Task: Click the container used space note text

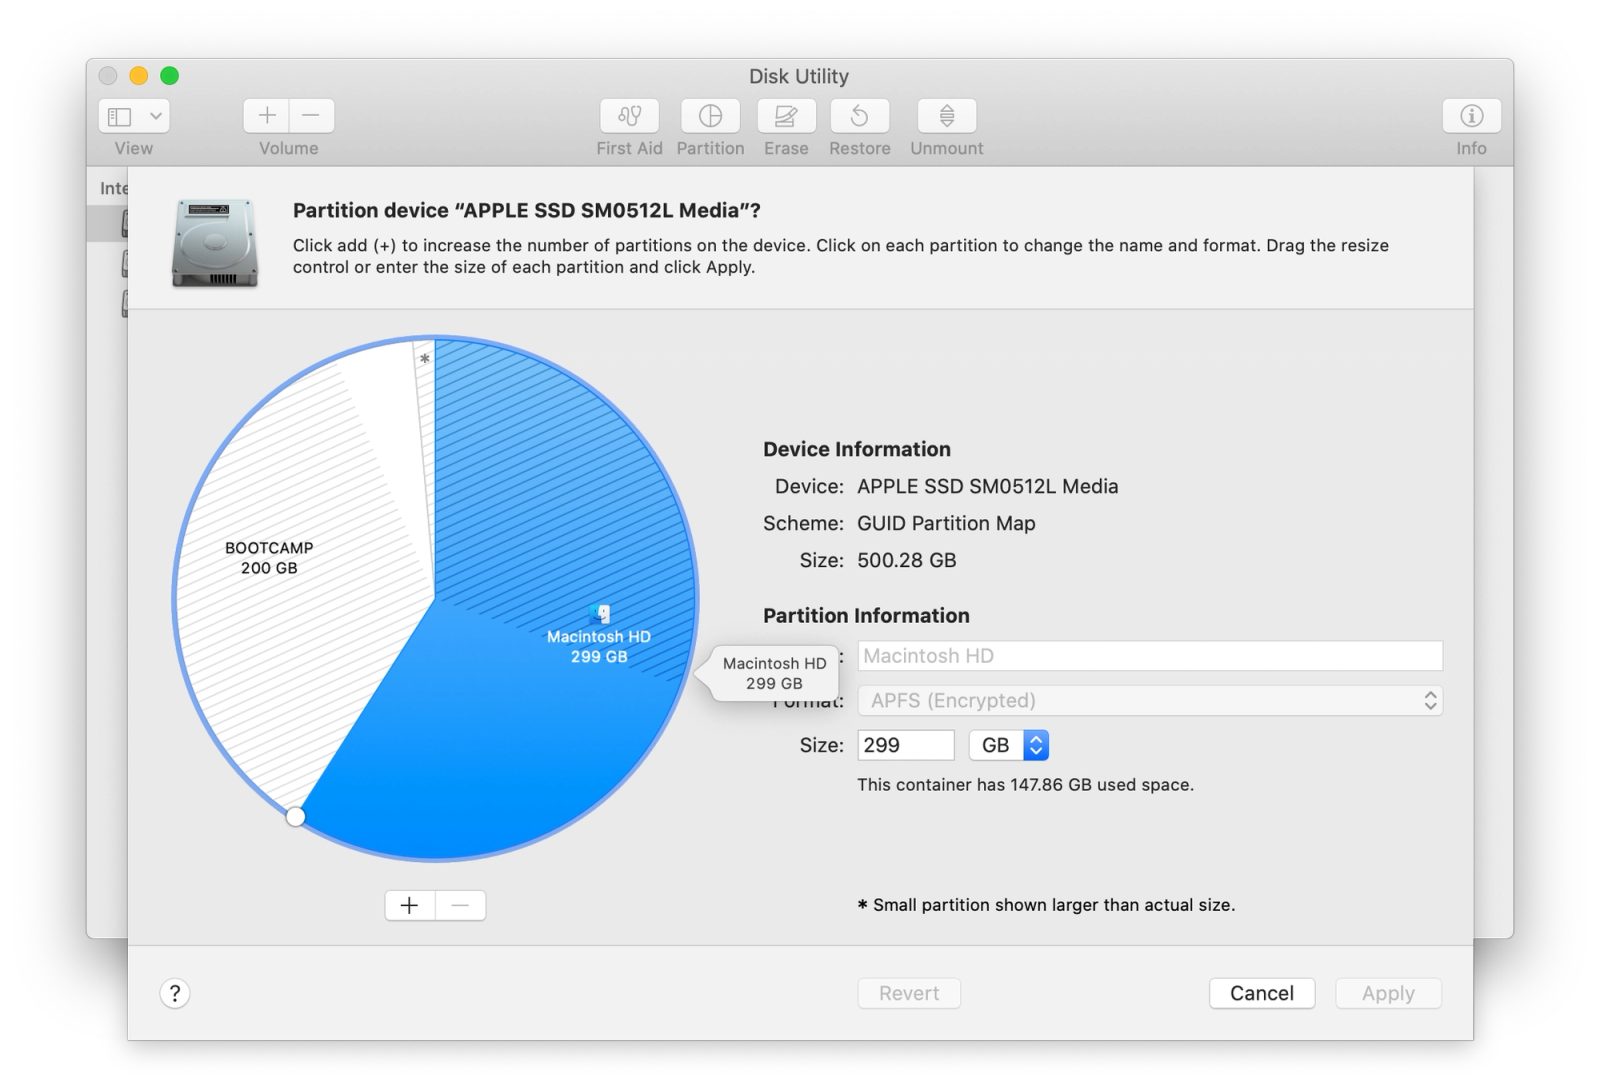Action: (1025, 785)
